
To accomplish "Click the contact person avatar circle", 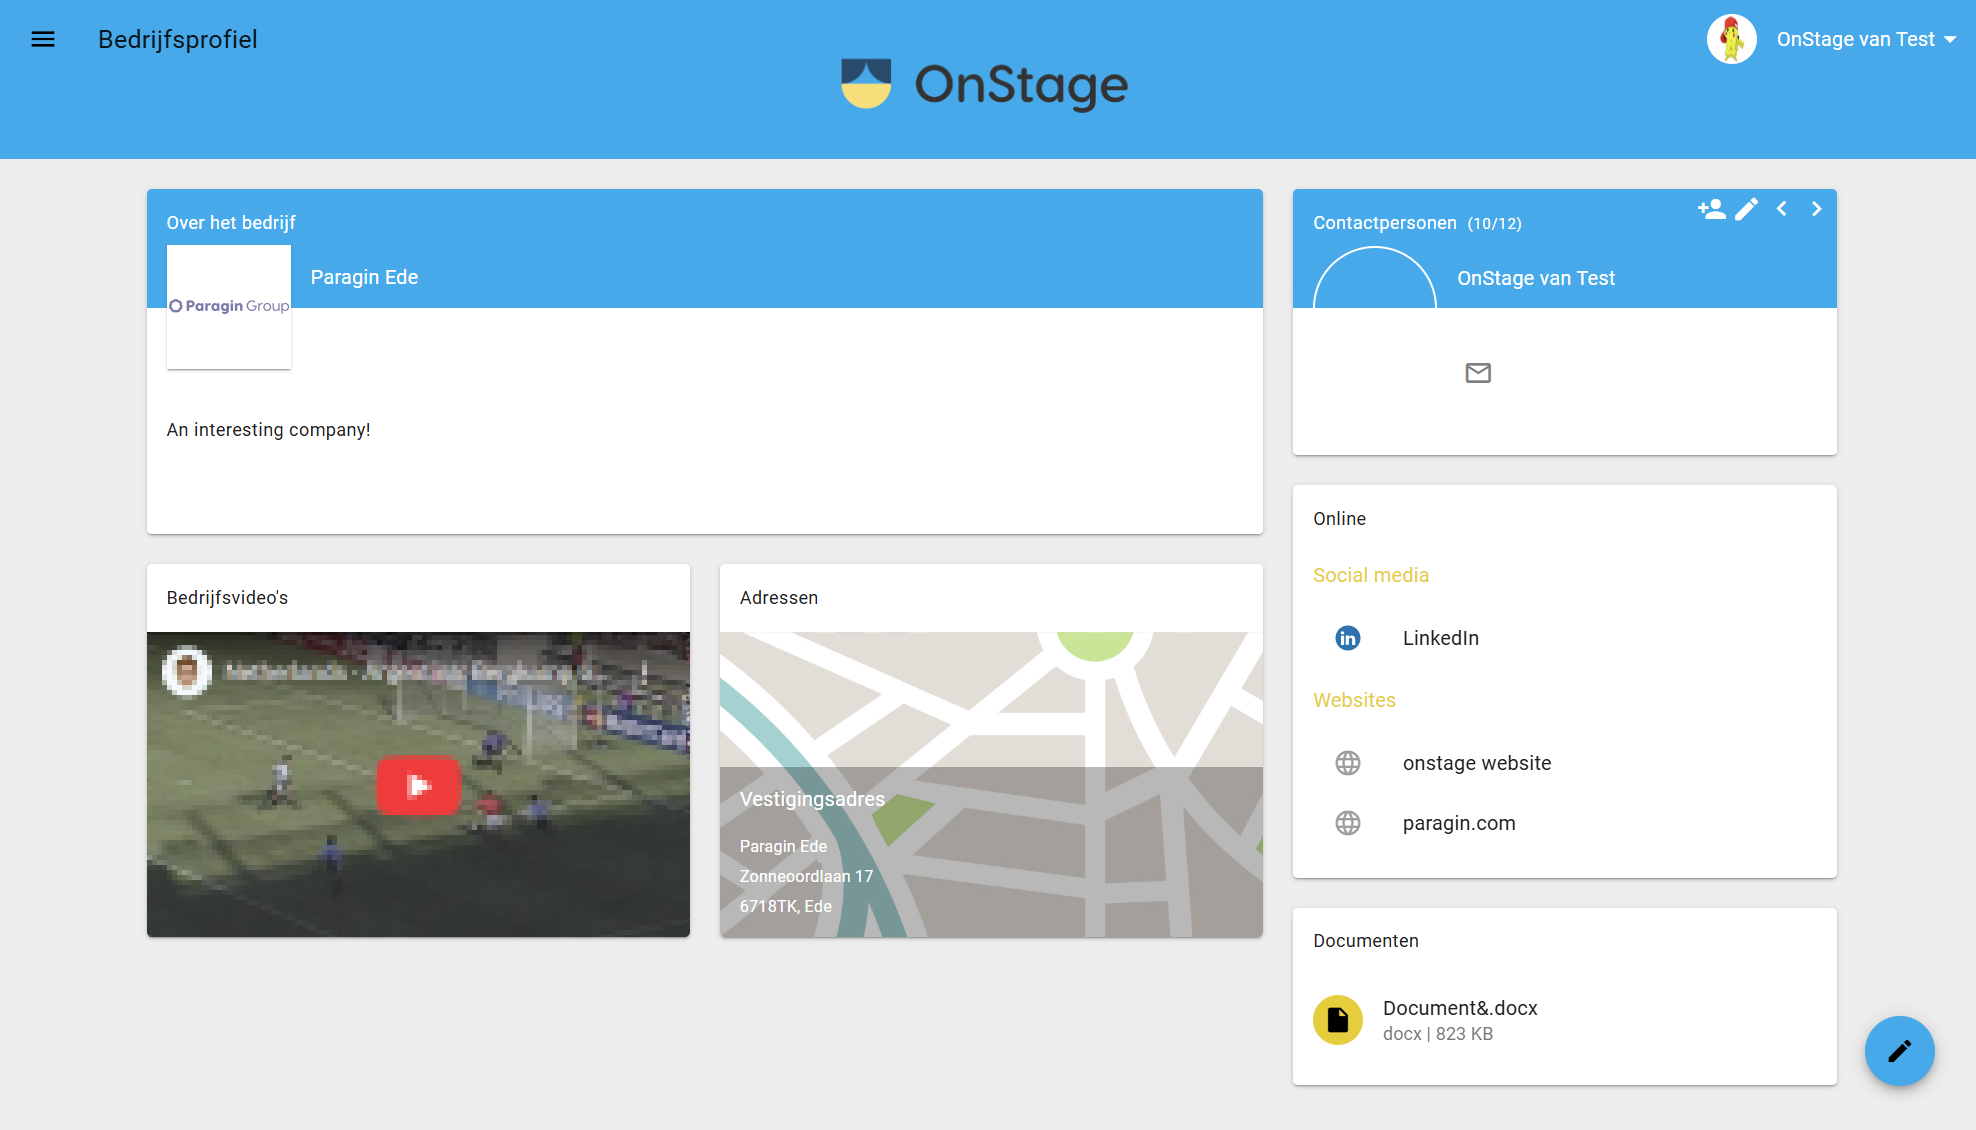I will click(1374, 278).
